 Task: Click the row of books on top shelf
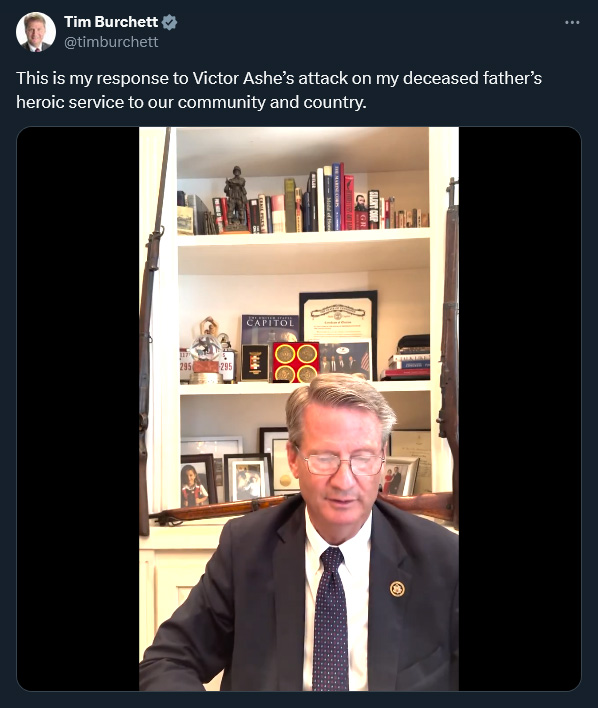303,200
